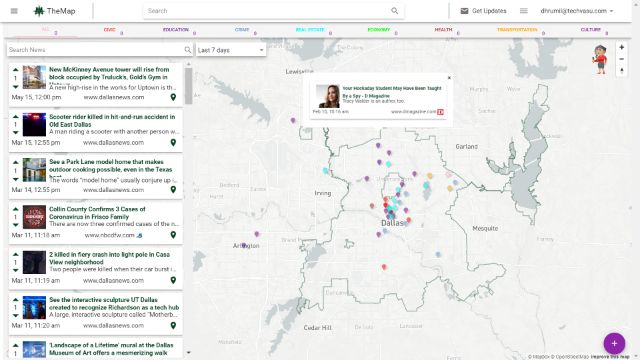Upvote the Collin County Coronavirus article

click(16, 209)
